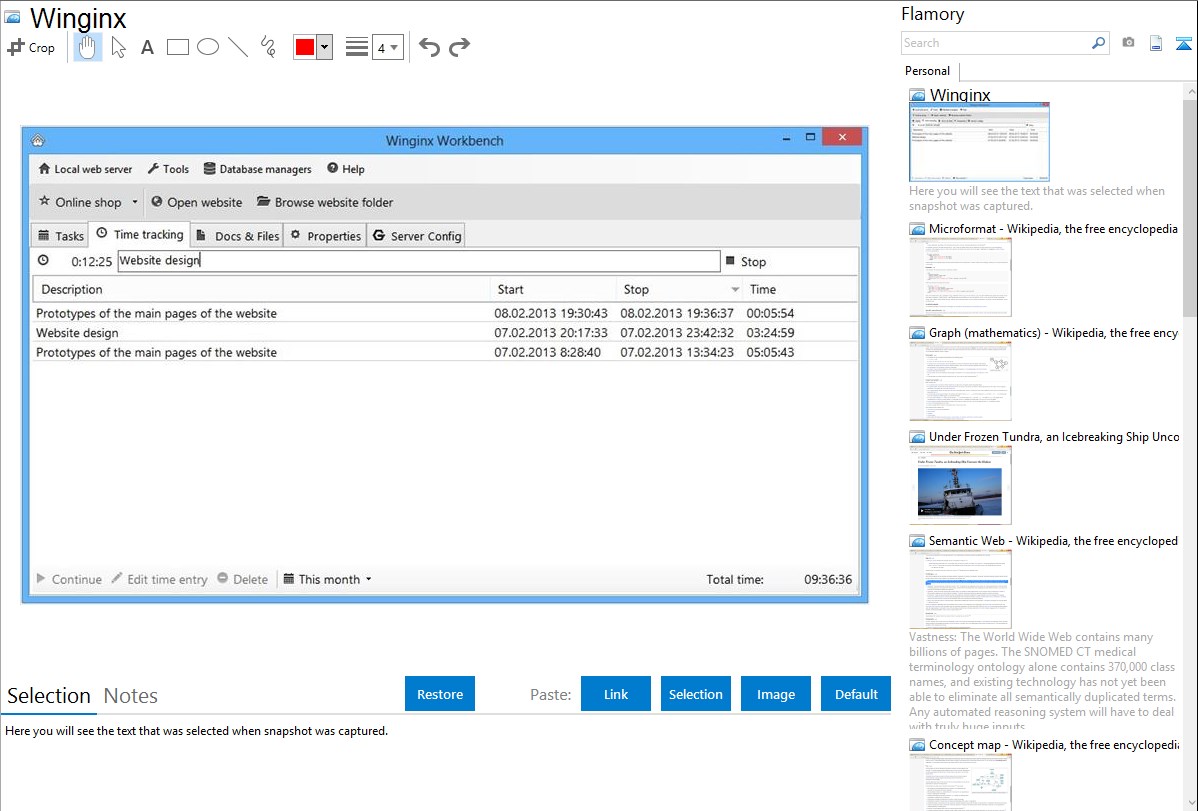Undo the last annotation
This screenshot has width=1198, height=811.
[429, 47]
